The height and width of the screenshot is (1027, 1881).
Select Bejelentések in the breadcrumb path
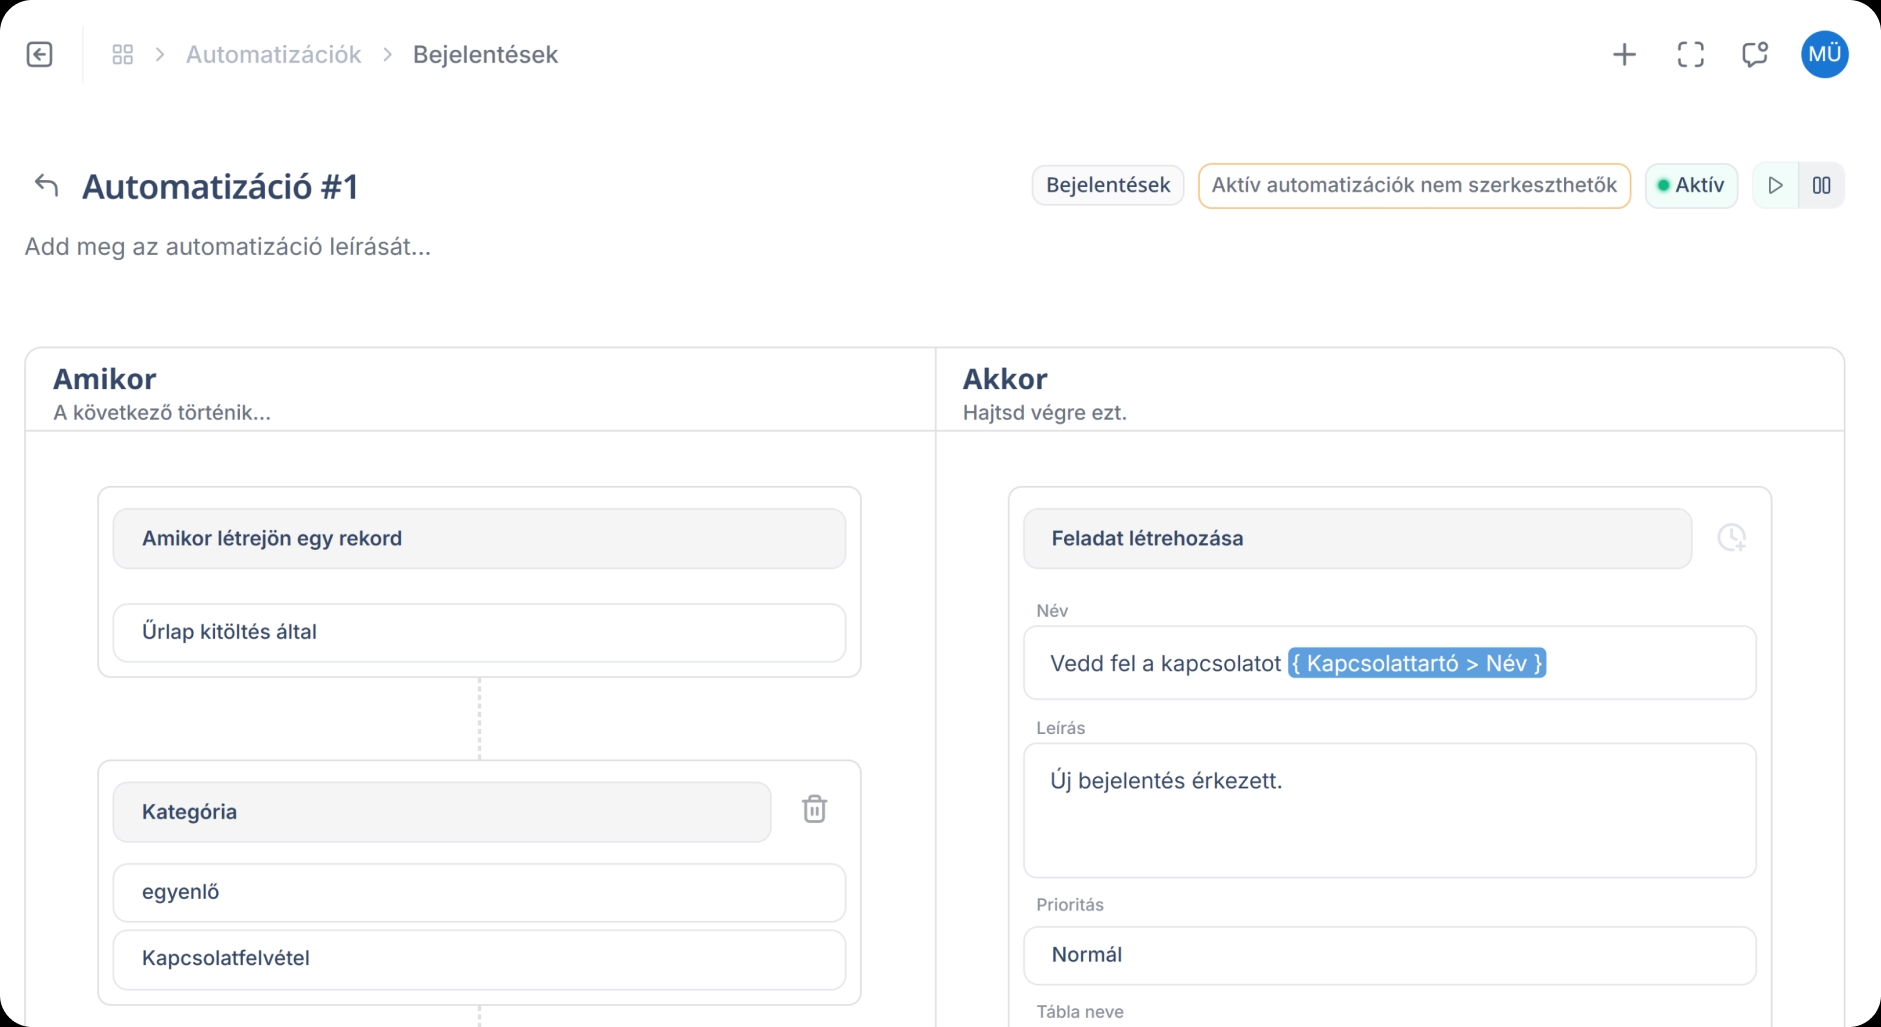486,54
